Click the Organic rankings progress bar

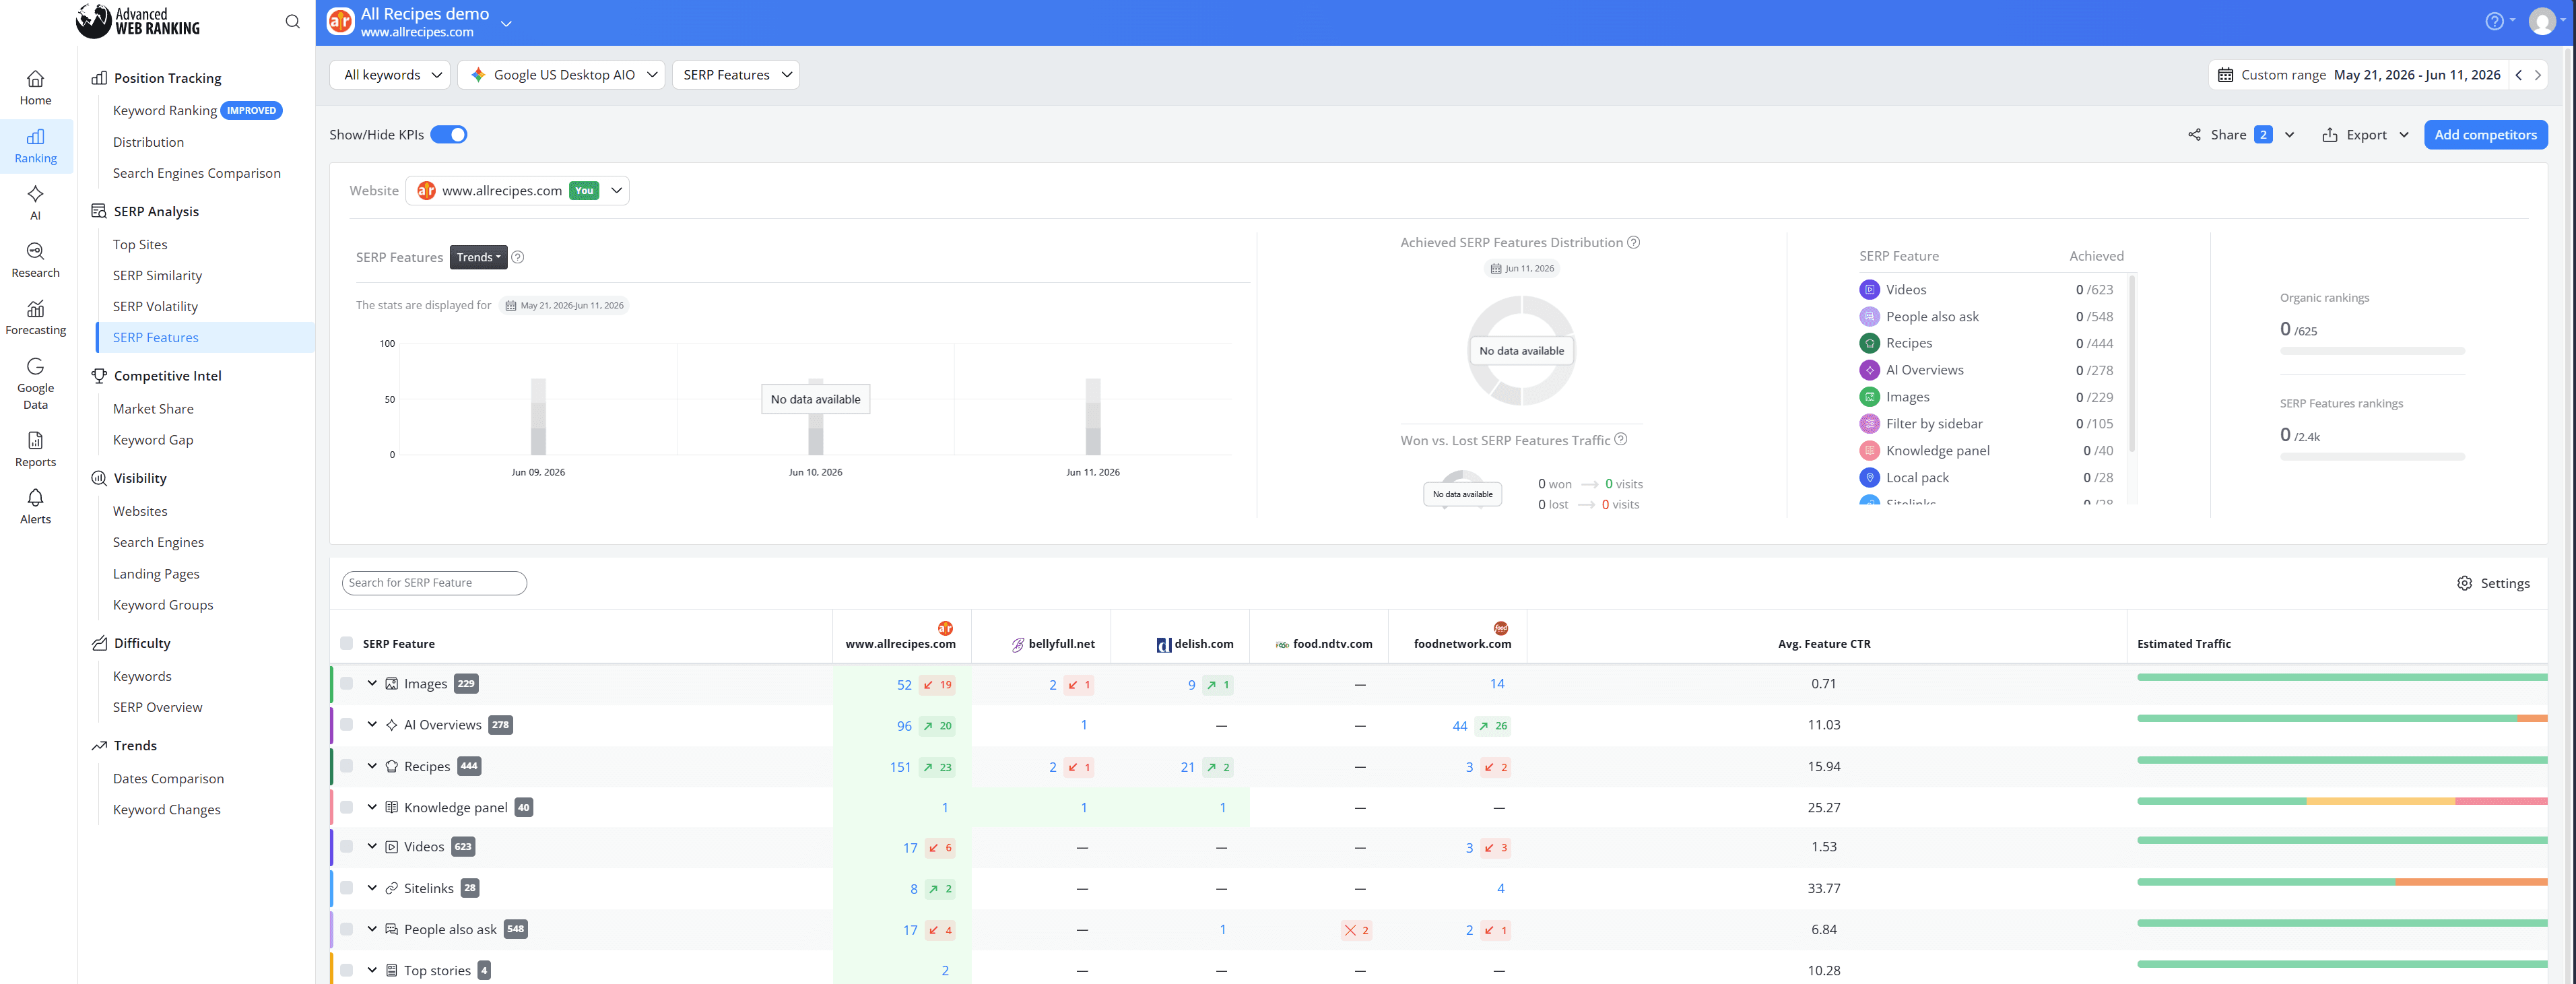pyautogui.click(x=2372, y=351)
